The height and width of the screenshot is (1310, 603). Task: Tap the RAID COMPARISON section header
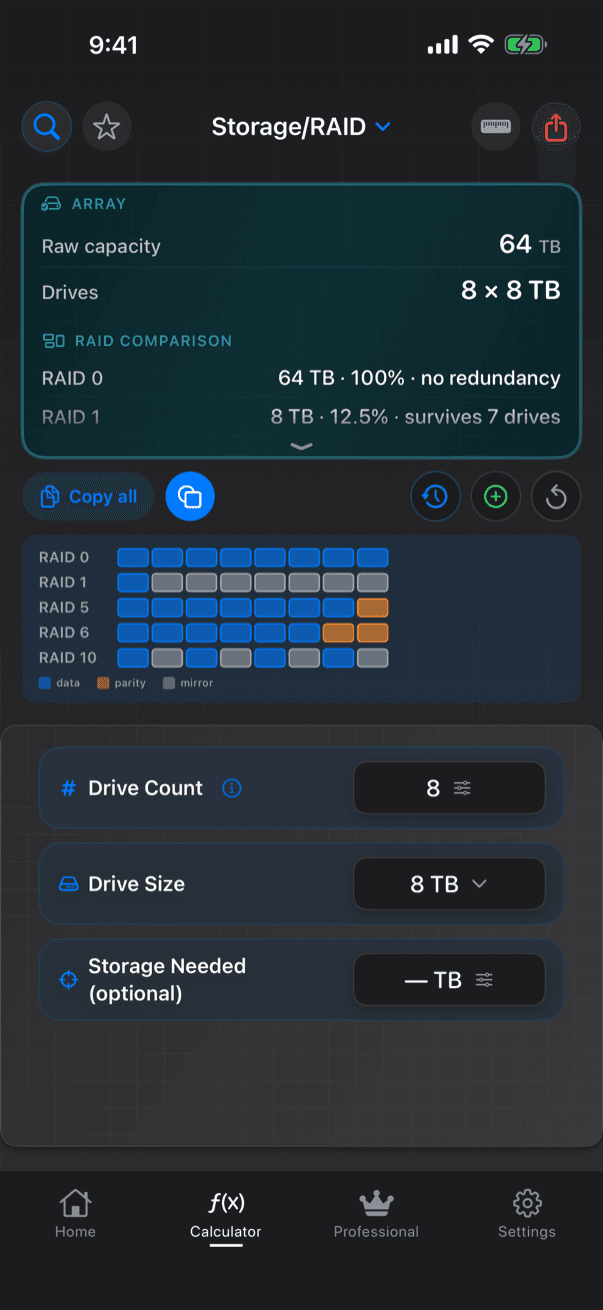(137, 341)
